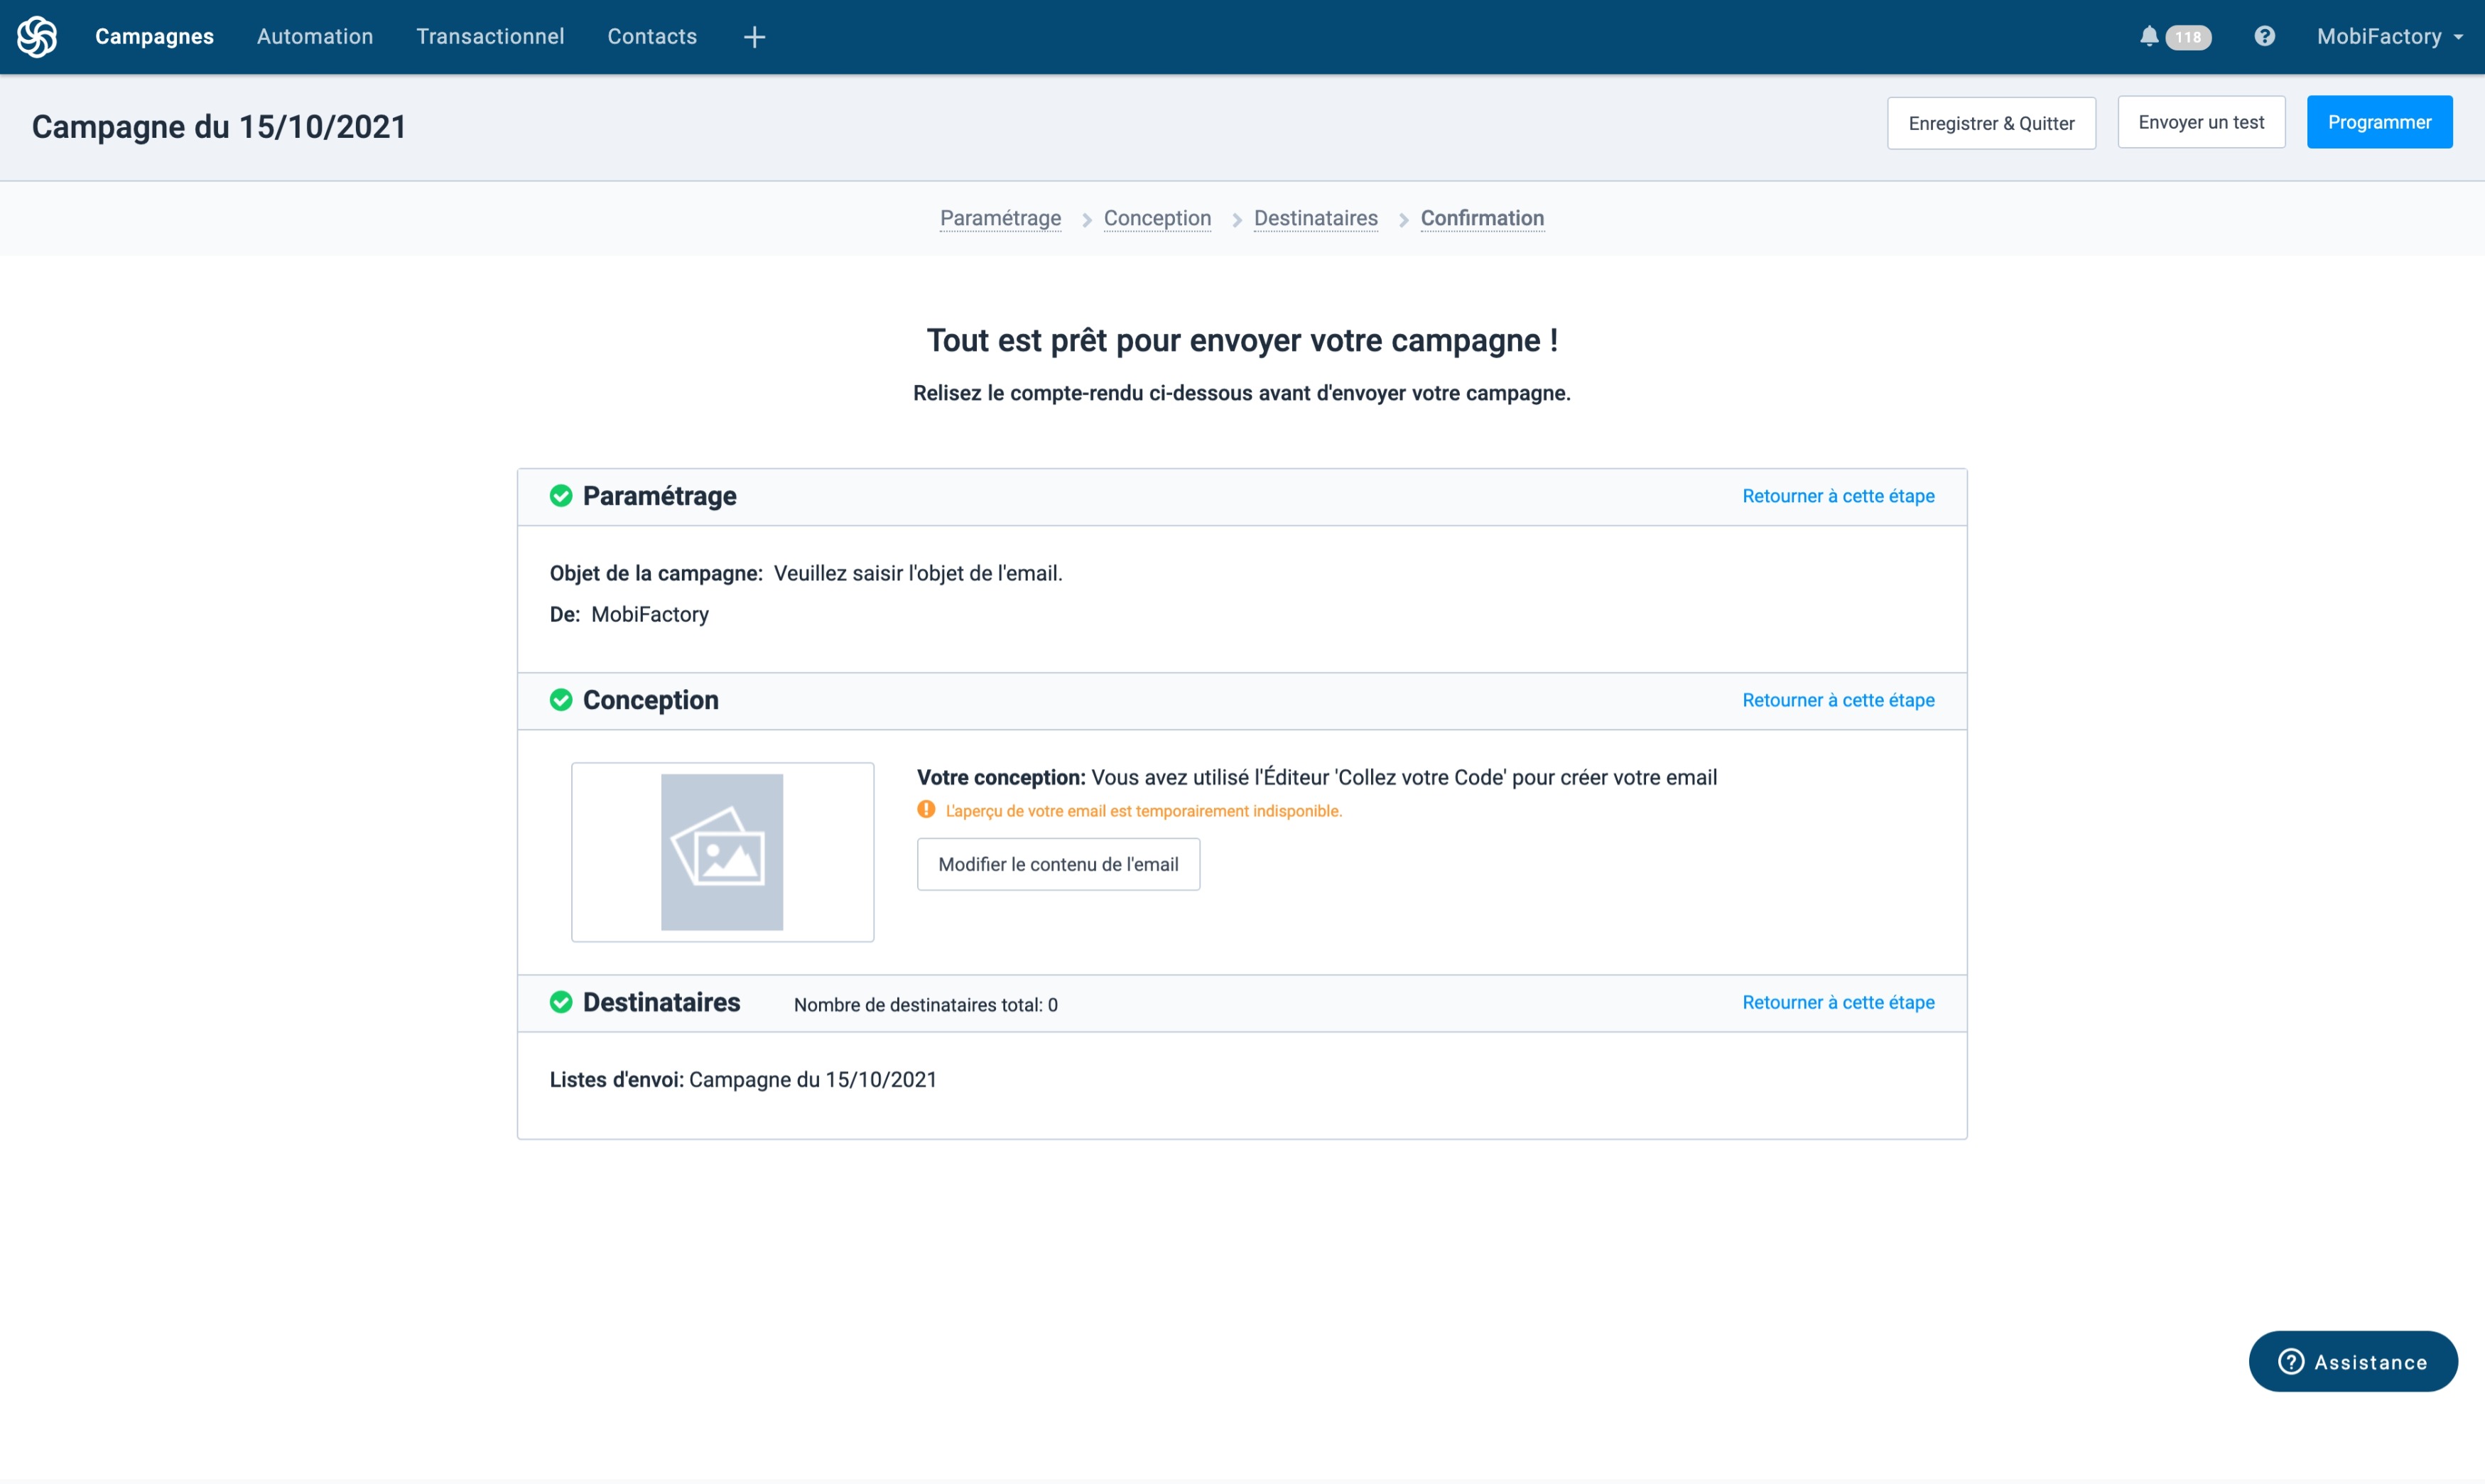The image size is (2485, 1484).
Task: Open the Automation menu
Action: coord(315,37)
